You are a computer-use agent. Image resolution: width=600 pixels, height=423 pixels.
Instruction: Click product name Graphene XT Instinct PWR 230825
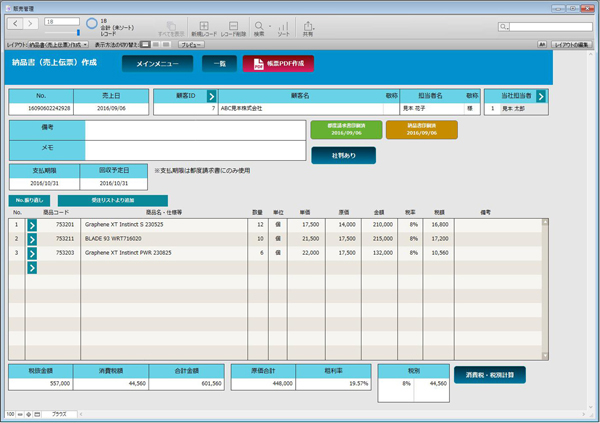128,253
